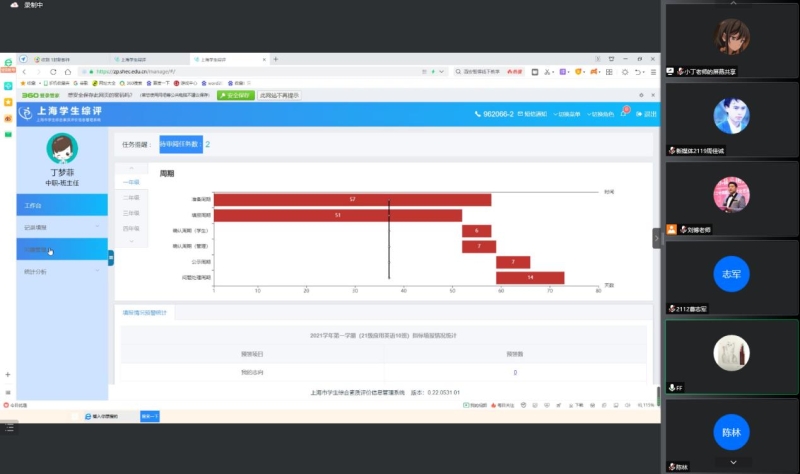
Task: Open address bar dropdown chevron
Action: tap(441, 72)
